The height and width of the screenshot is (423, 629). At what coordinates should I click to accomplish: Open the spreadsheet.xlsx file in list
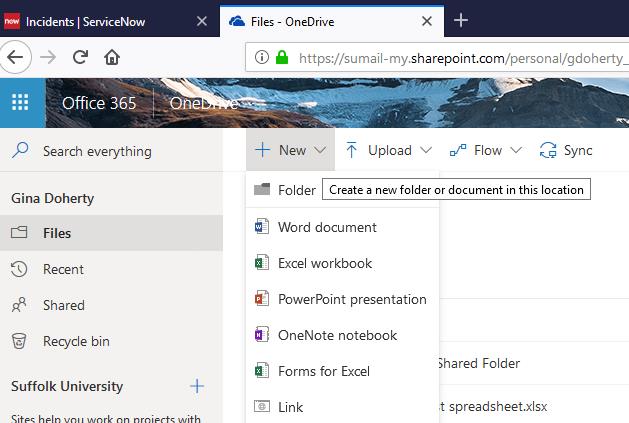tap(494, 407)
